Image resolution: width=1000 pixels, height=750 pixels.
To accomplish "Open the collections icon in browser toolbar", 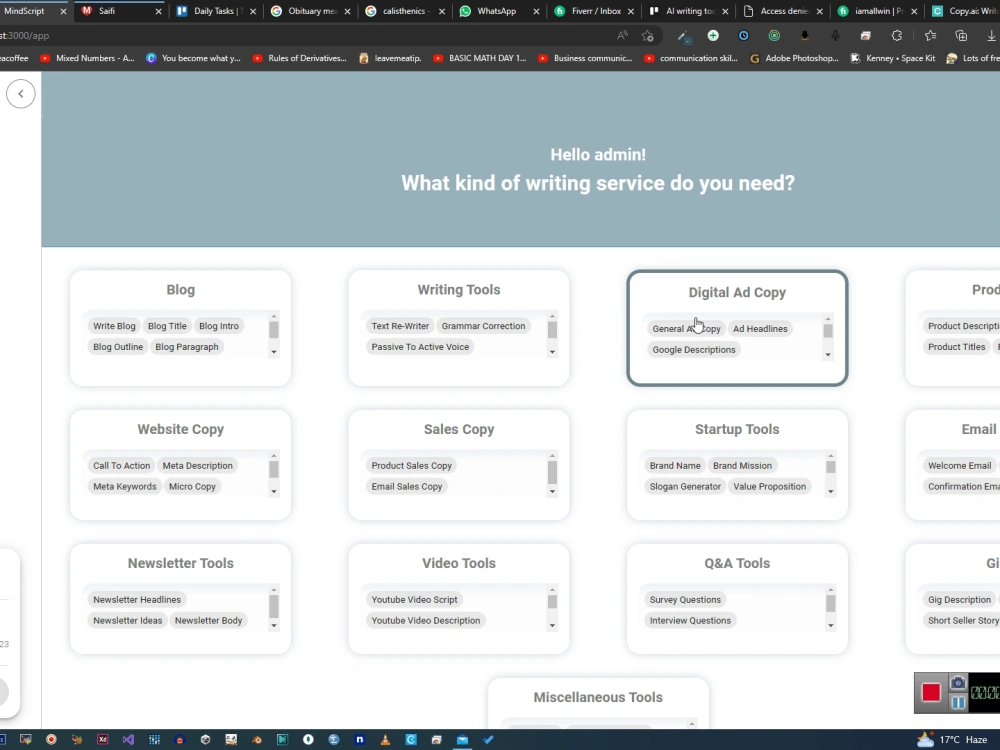I will [x=961, y=36].
